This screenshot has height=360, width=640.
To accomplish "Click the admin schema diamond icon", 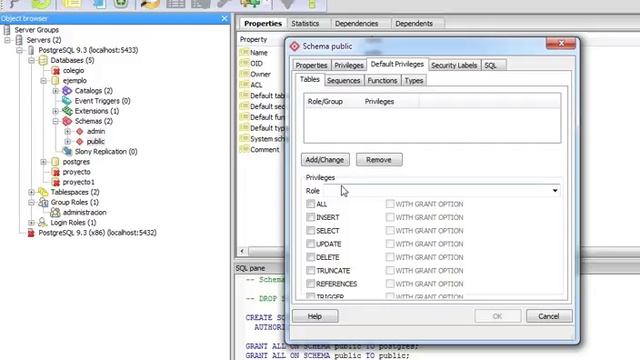I will pos(80,131).
